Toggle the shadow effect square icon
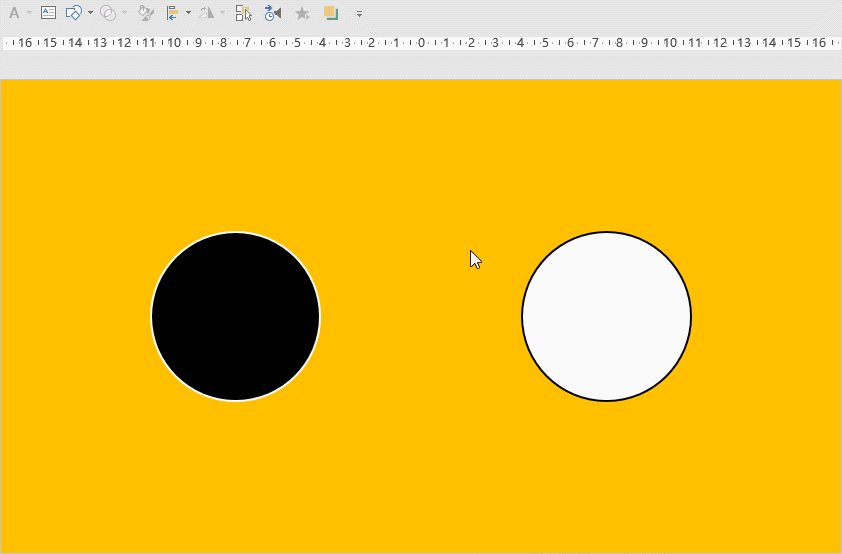 coord(331,13)
